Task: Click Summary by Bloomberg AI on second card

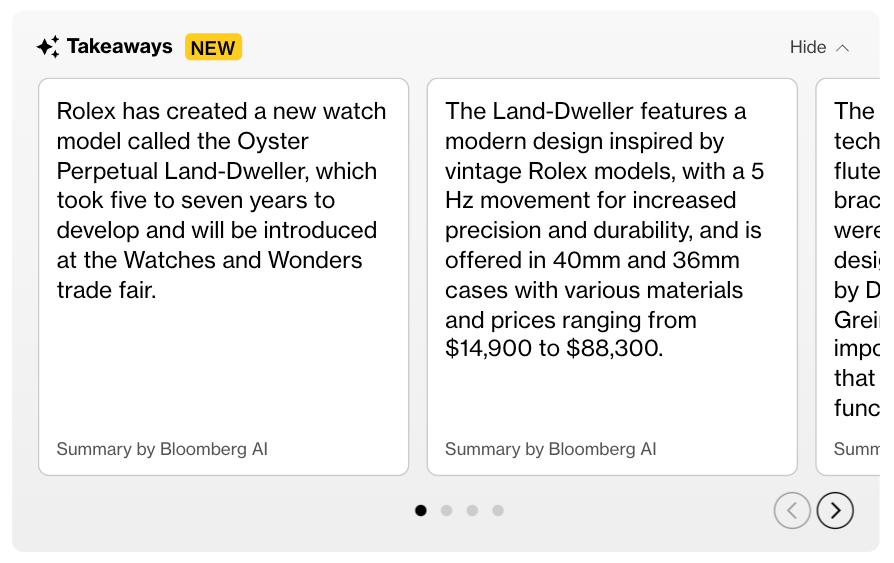Action: (551, 449)
